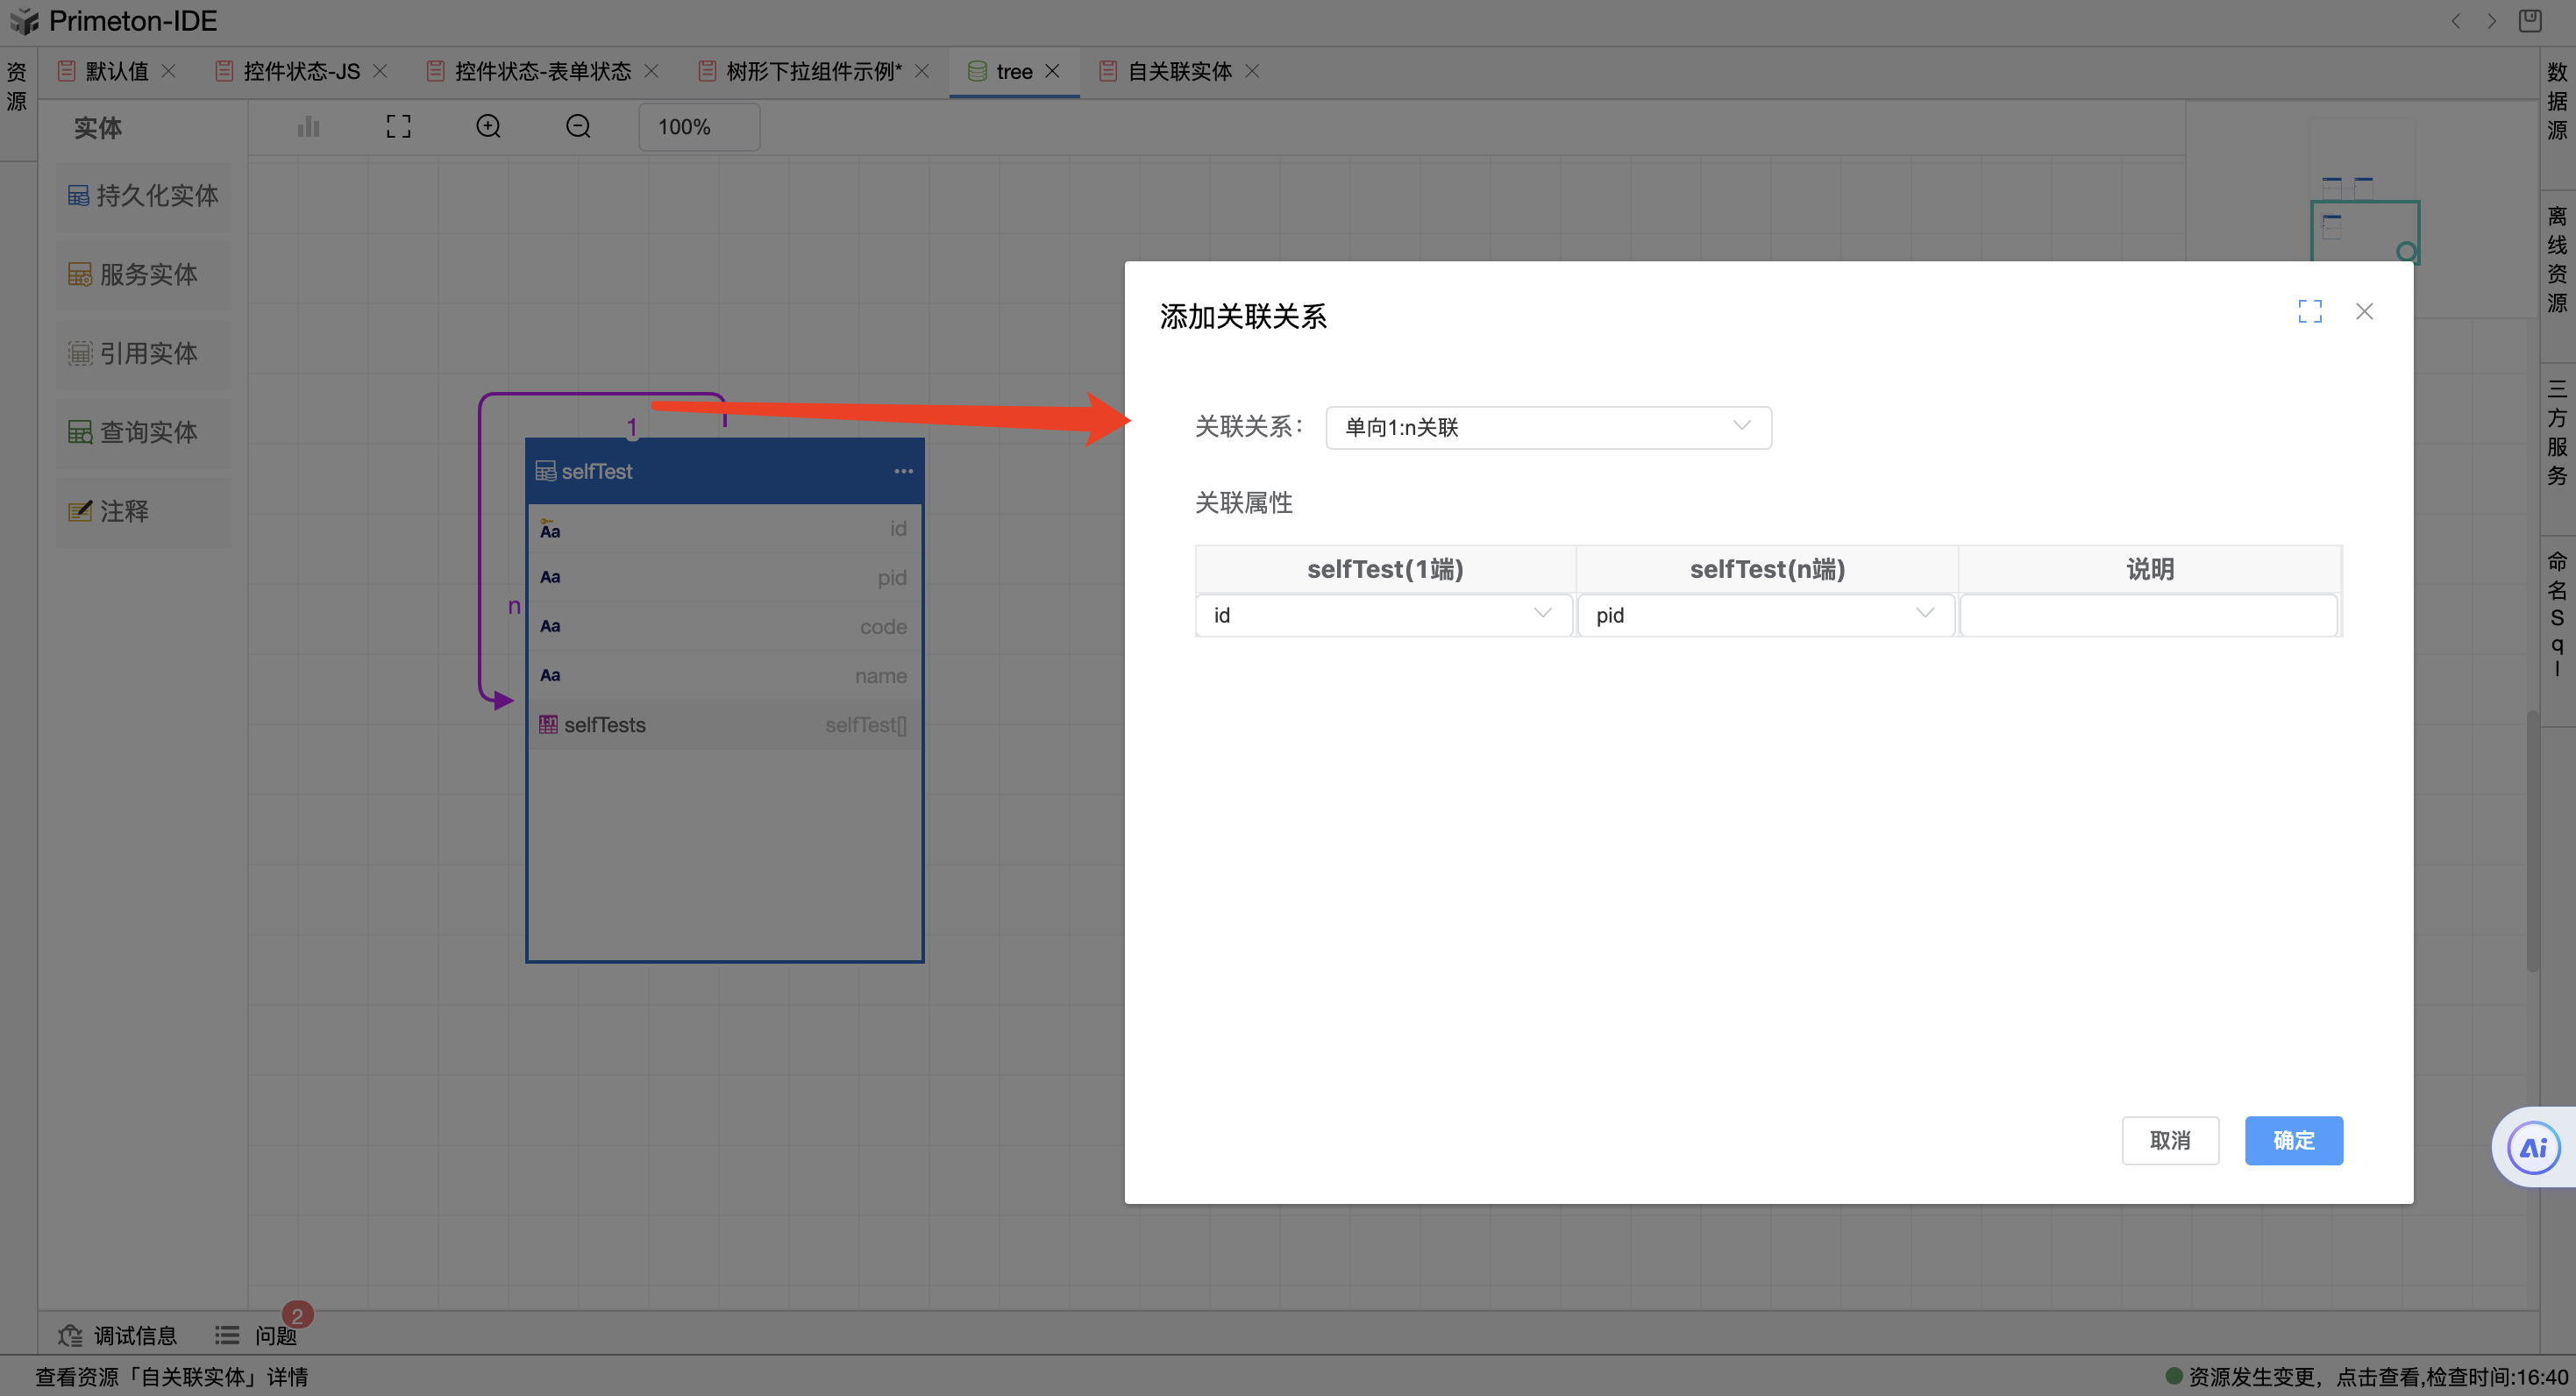
Task: Open the selfTest(1端) id dropdown
Action: [x=1382, y=615]
